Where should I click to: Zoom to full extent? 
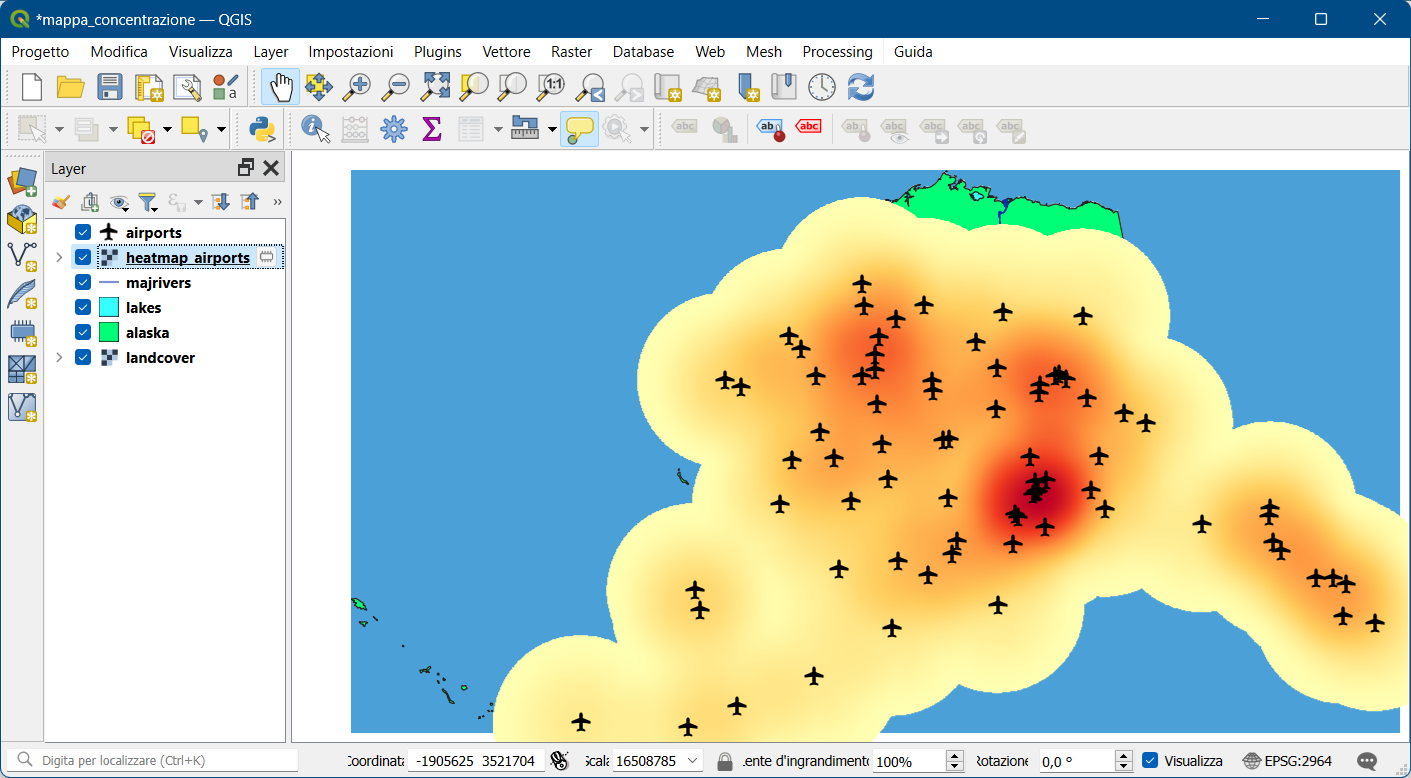(x=435, y=87)
